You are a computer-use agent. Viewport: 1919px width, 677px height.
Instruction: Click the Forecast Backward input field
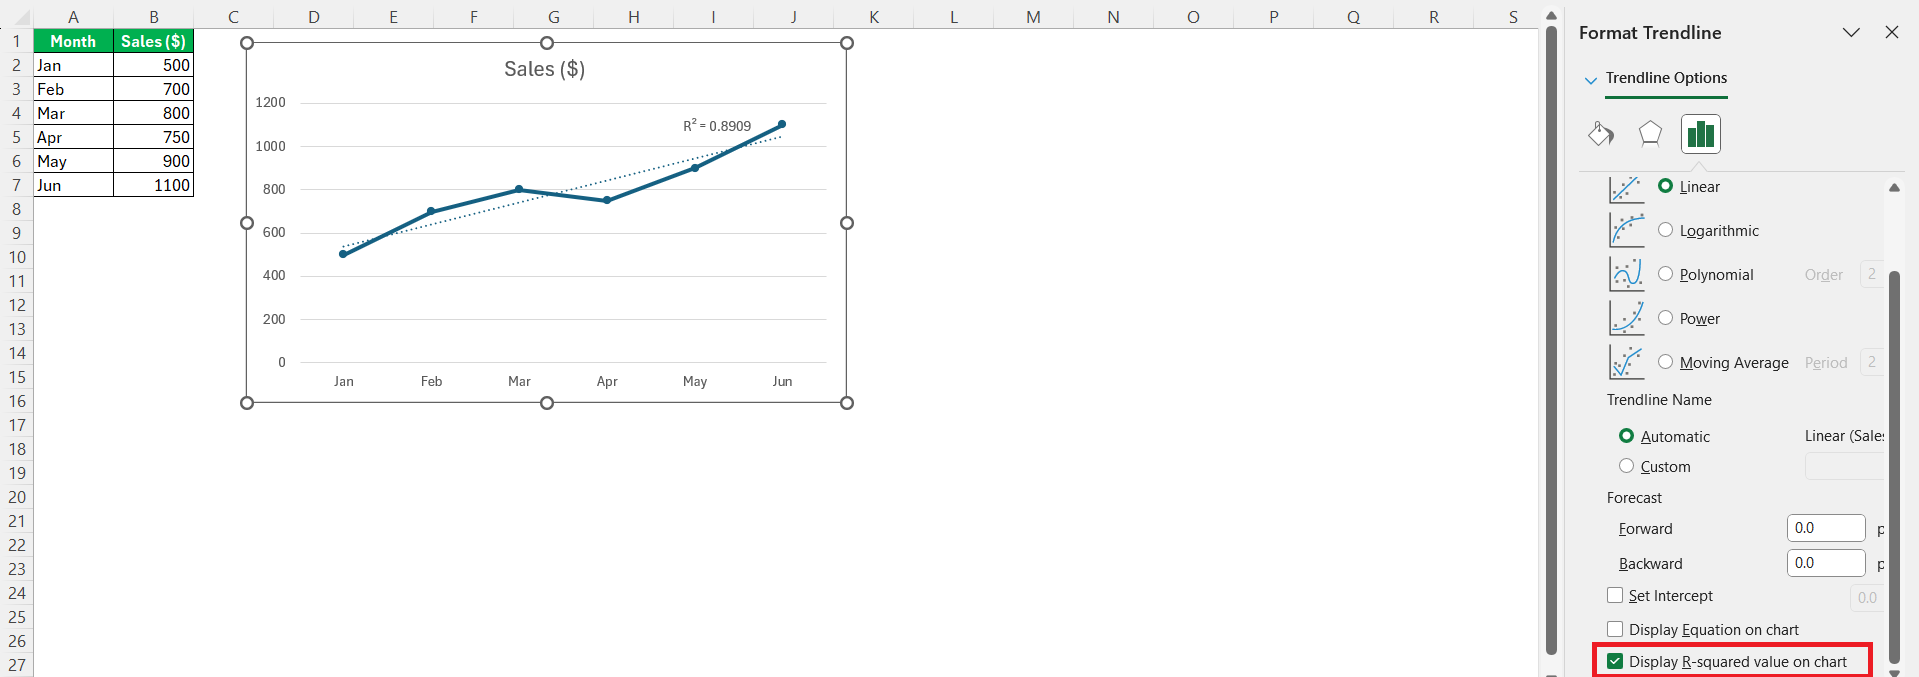point(1826,563)
